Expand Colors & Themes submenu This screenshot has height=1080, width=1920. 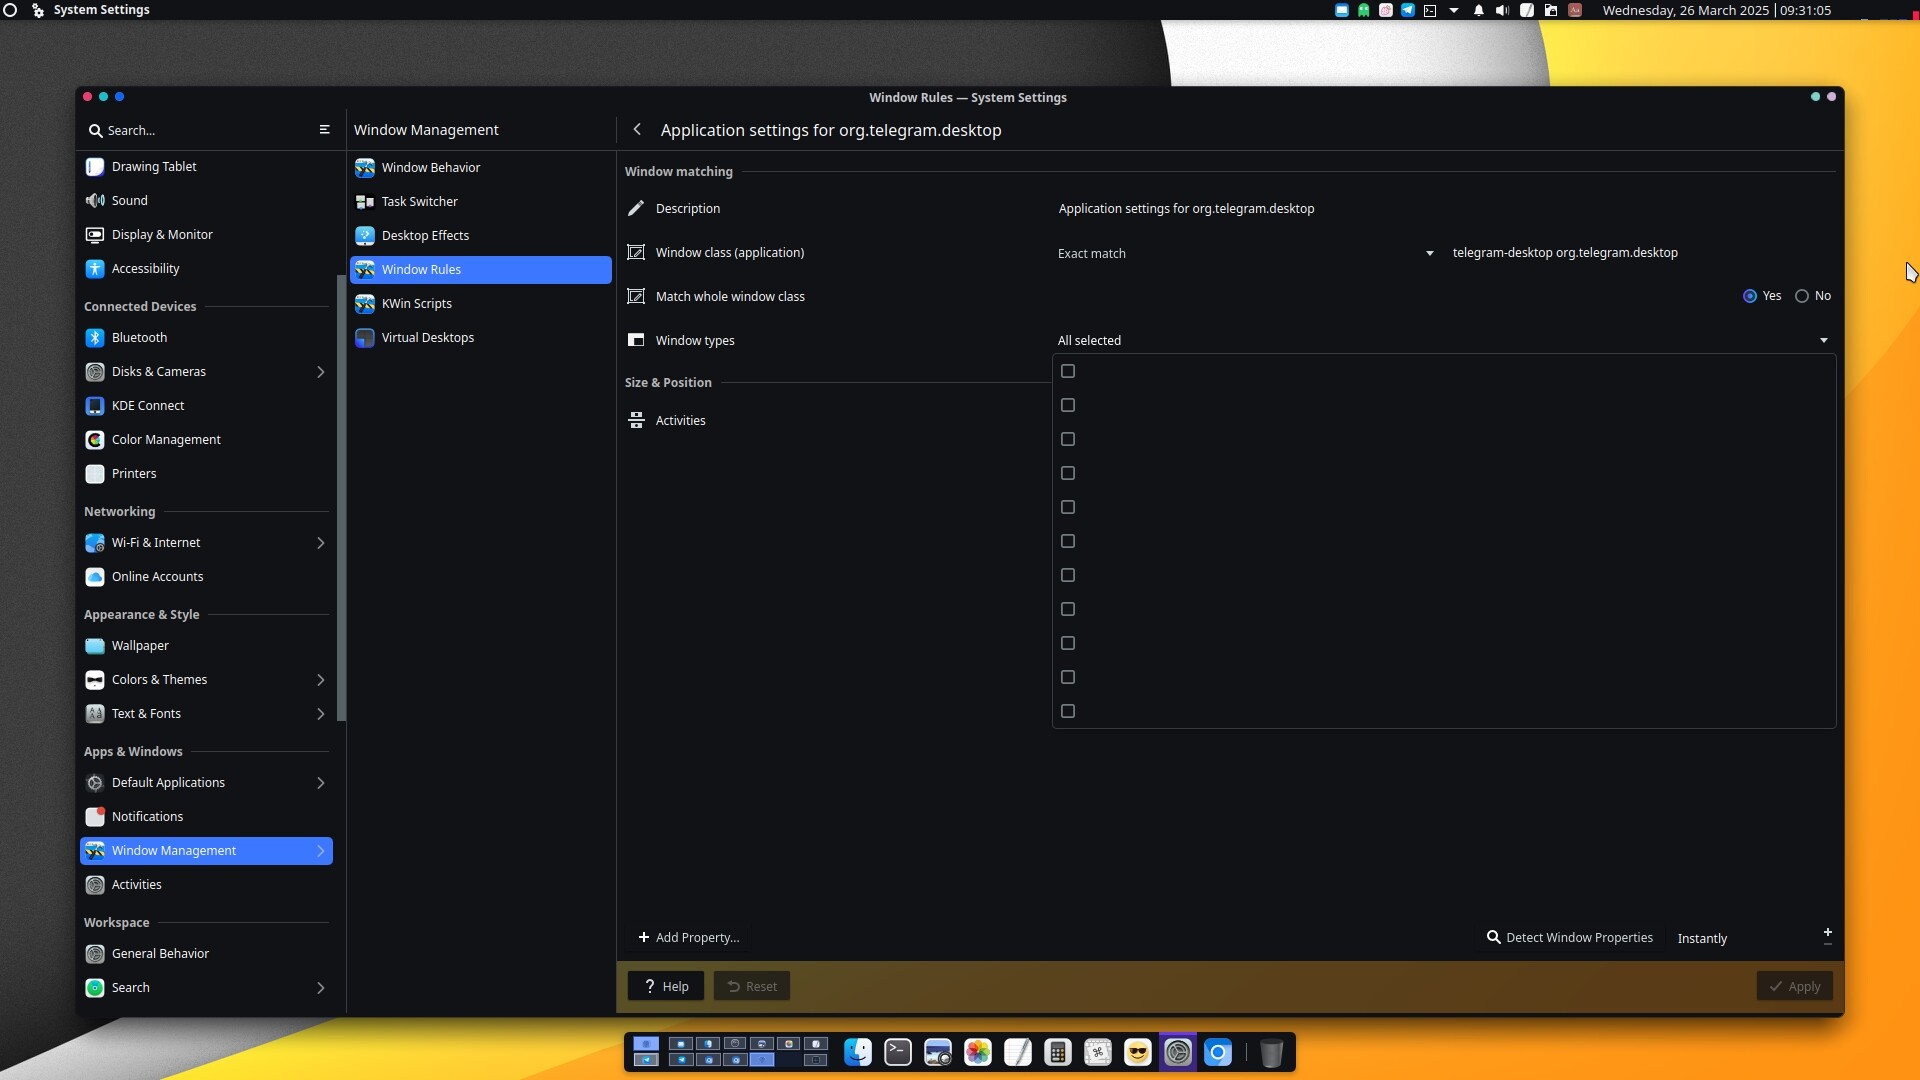320,680
